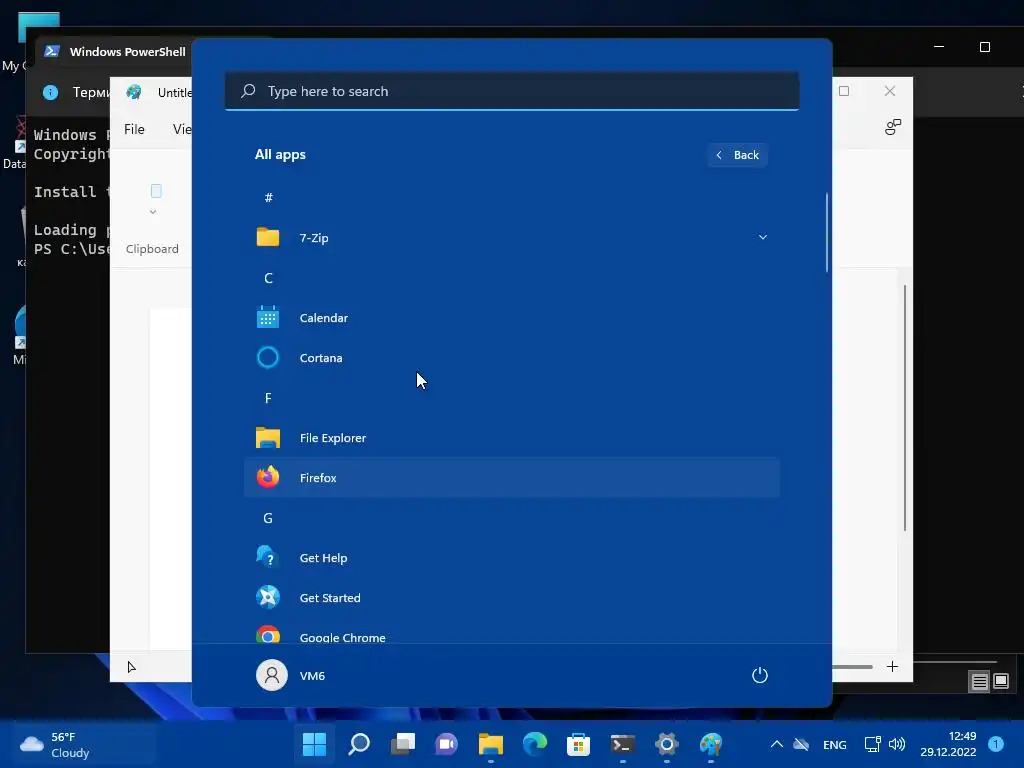Open taskbar Search magnifier

pyautogui.click(x=359, y=744)
